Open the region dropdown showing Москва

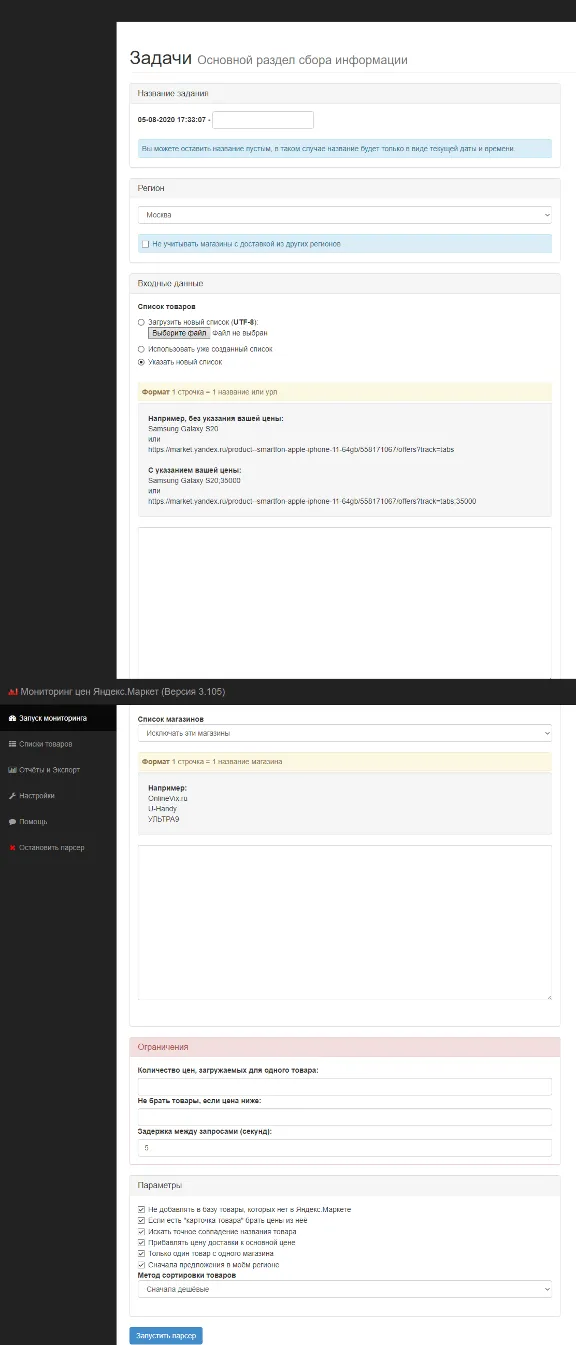pos(345,215)
